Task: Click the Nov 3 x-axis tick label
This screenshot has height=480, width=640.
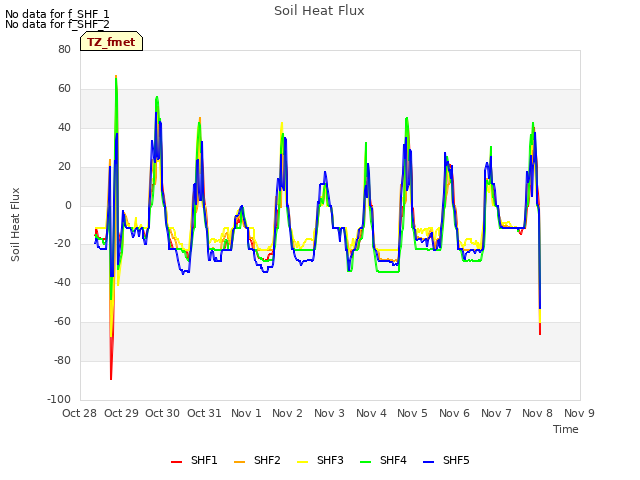Action: [x=329, y=413]
